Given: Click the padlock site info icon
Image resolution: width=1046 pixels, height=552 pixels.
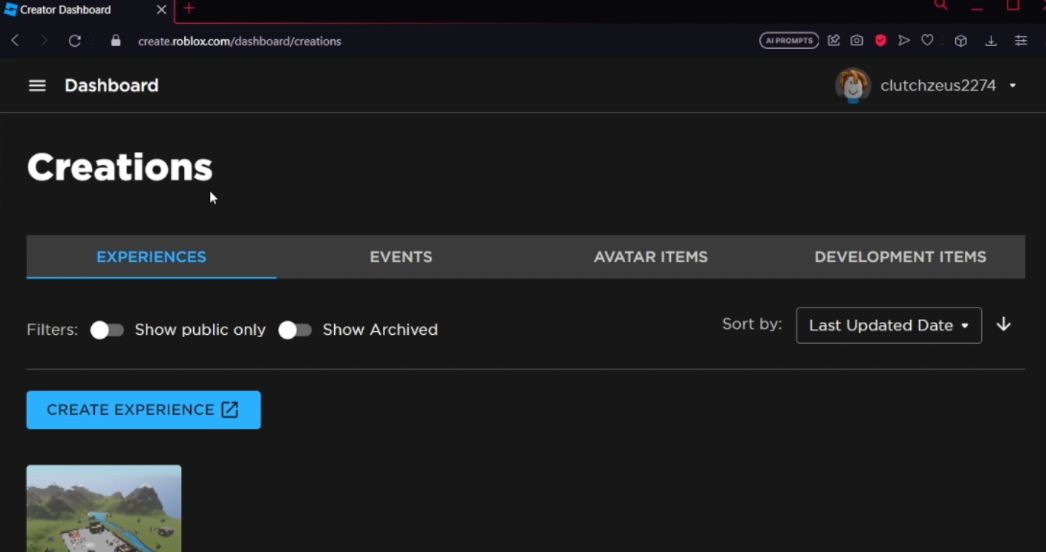Looking at the screenshot, I should [x=116, y=41].
